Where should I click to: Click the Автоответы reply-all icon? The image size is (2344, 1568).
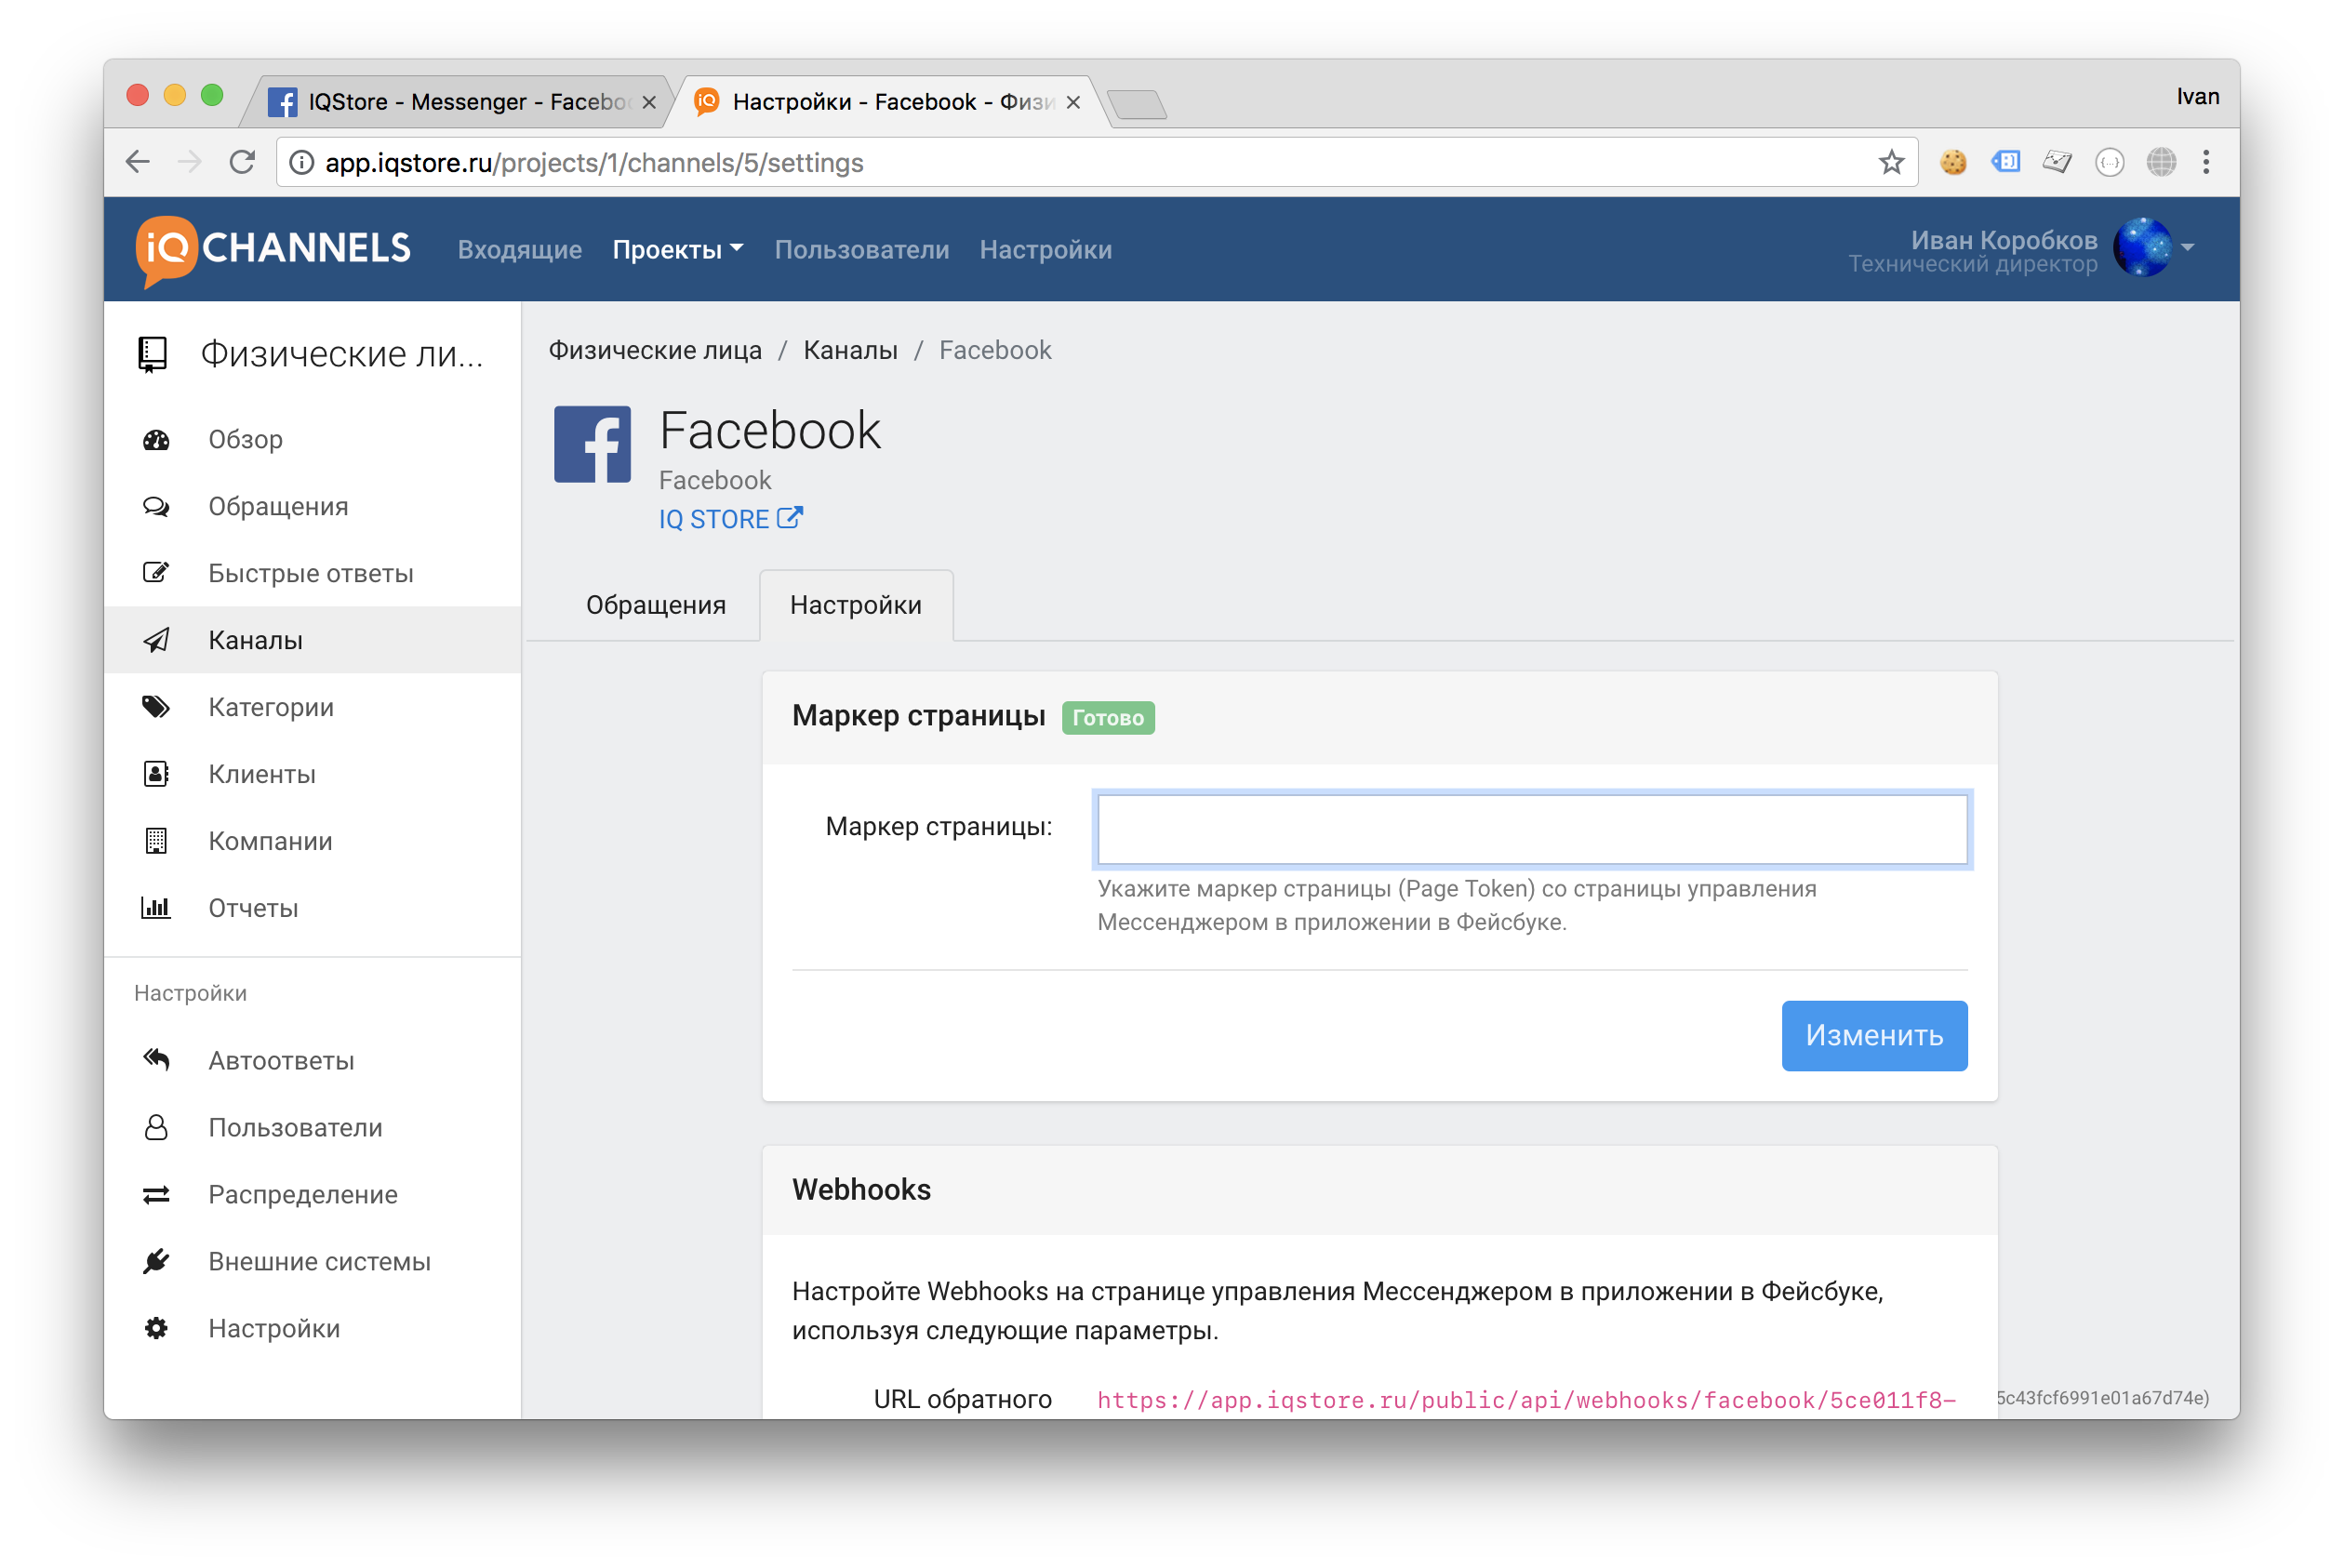[156, 1060]
